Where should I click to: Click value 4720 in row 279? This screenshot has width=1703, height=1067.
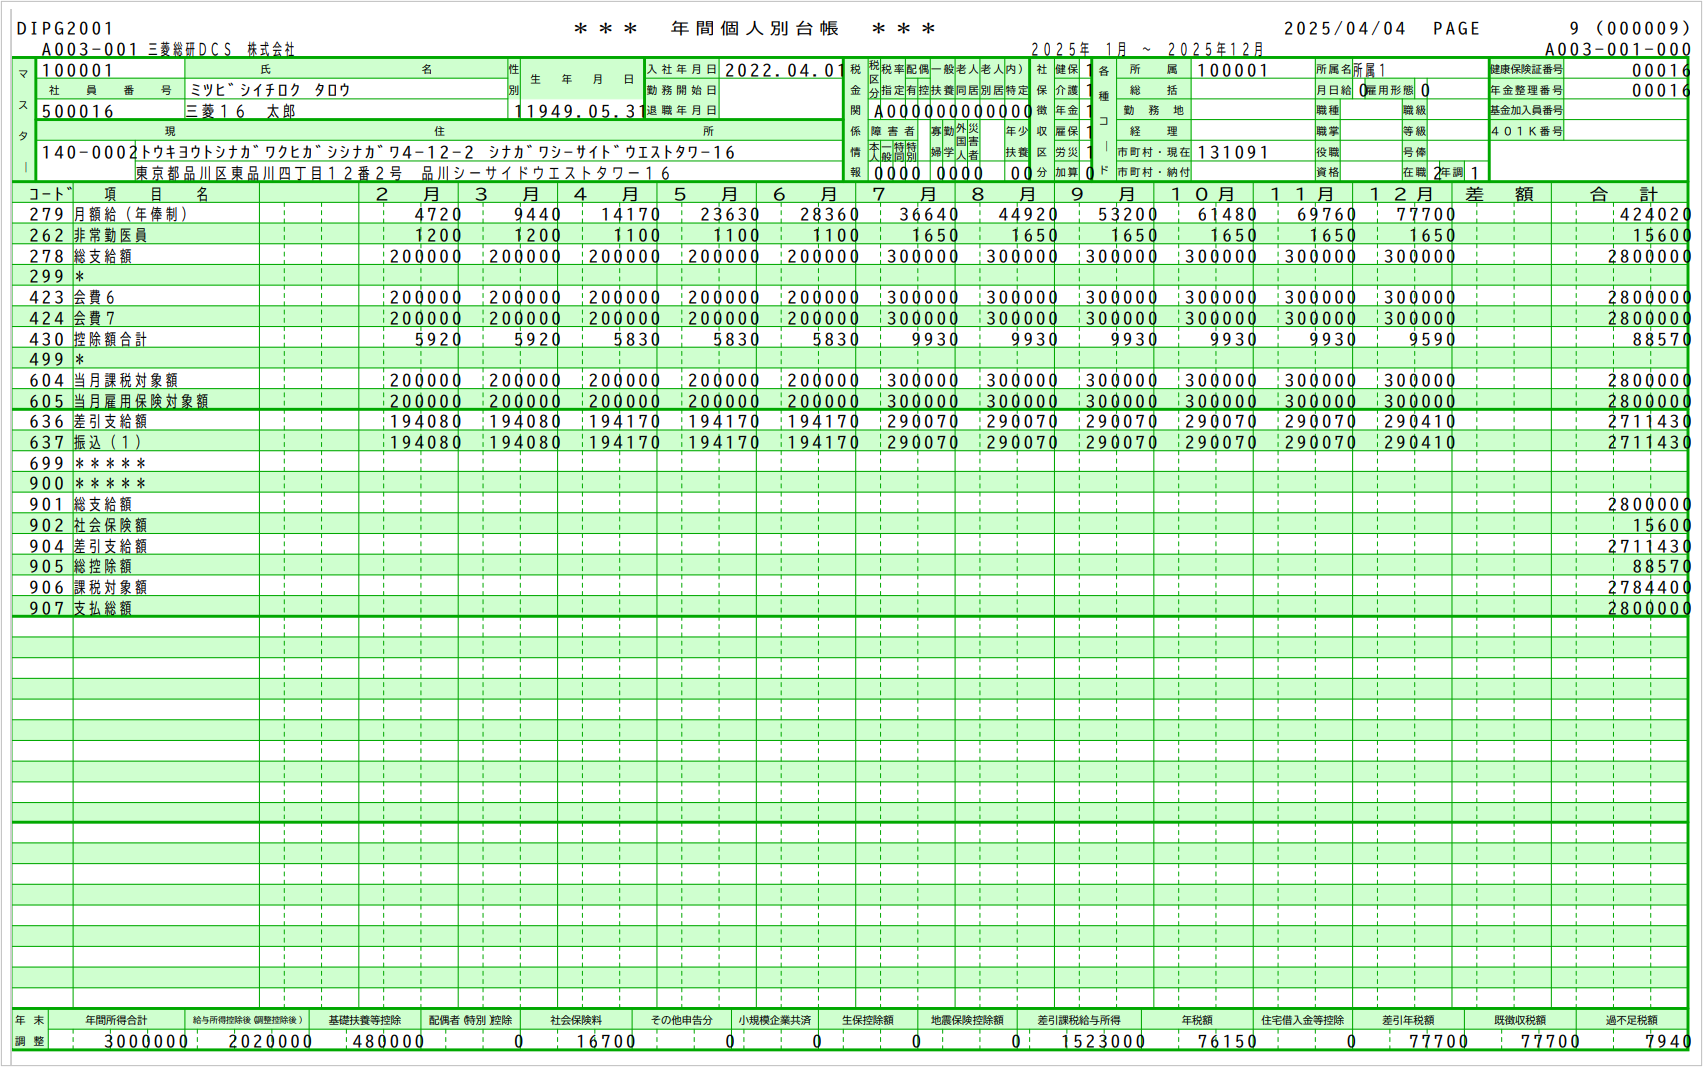click(x=439, y=214)
